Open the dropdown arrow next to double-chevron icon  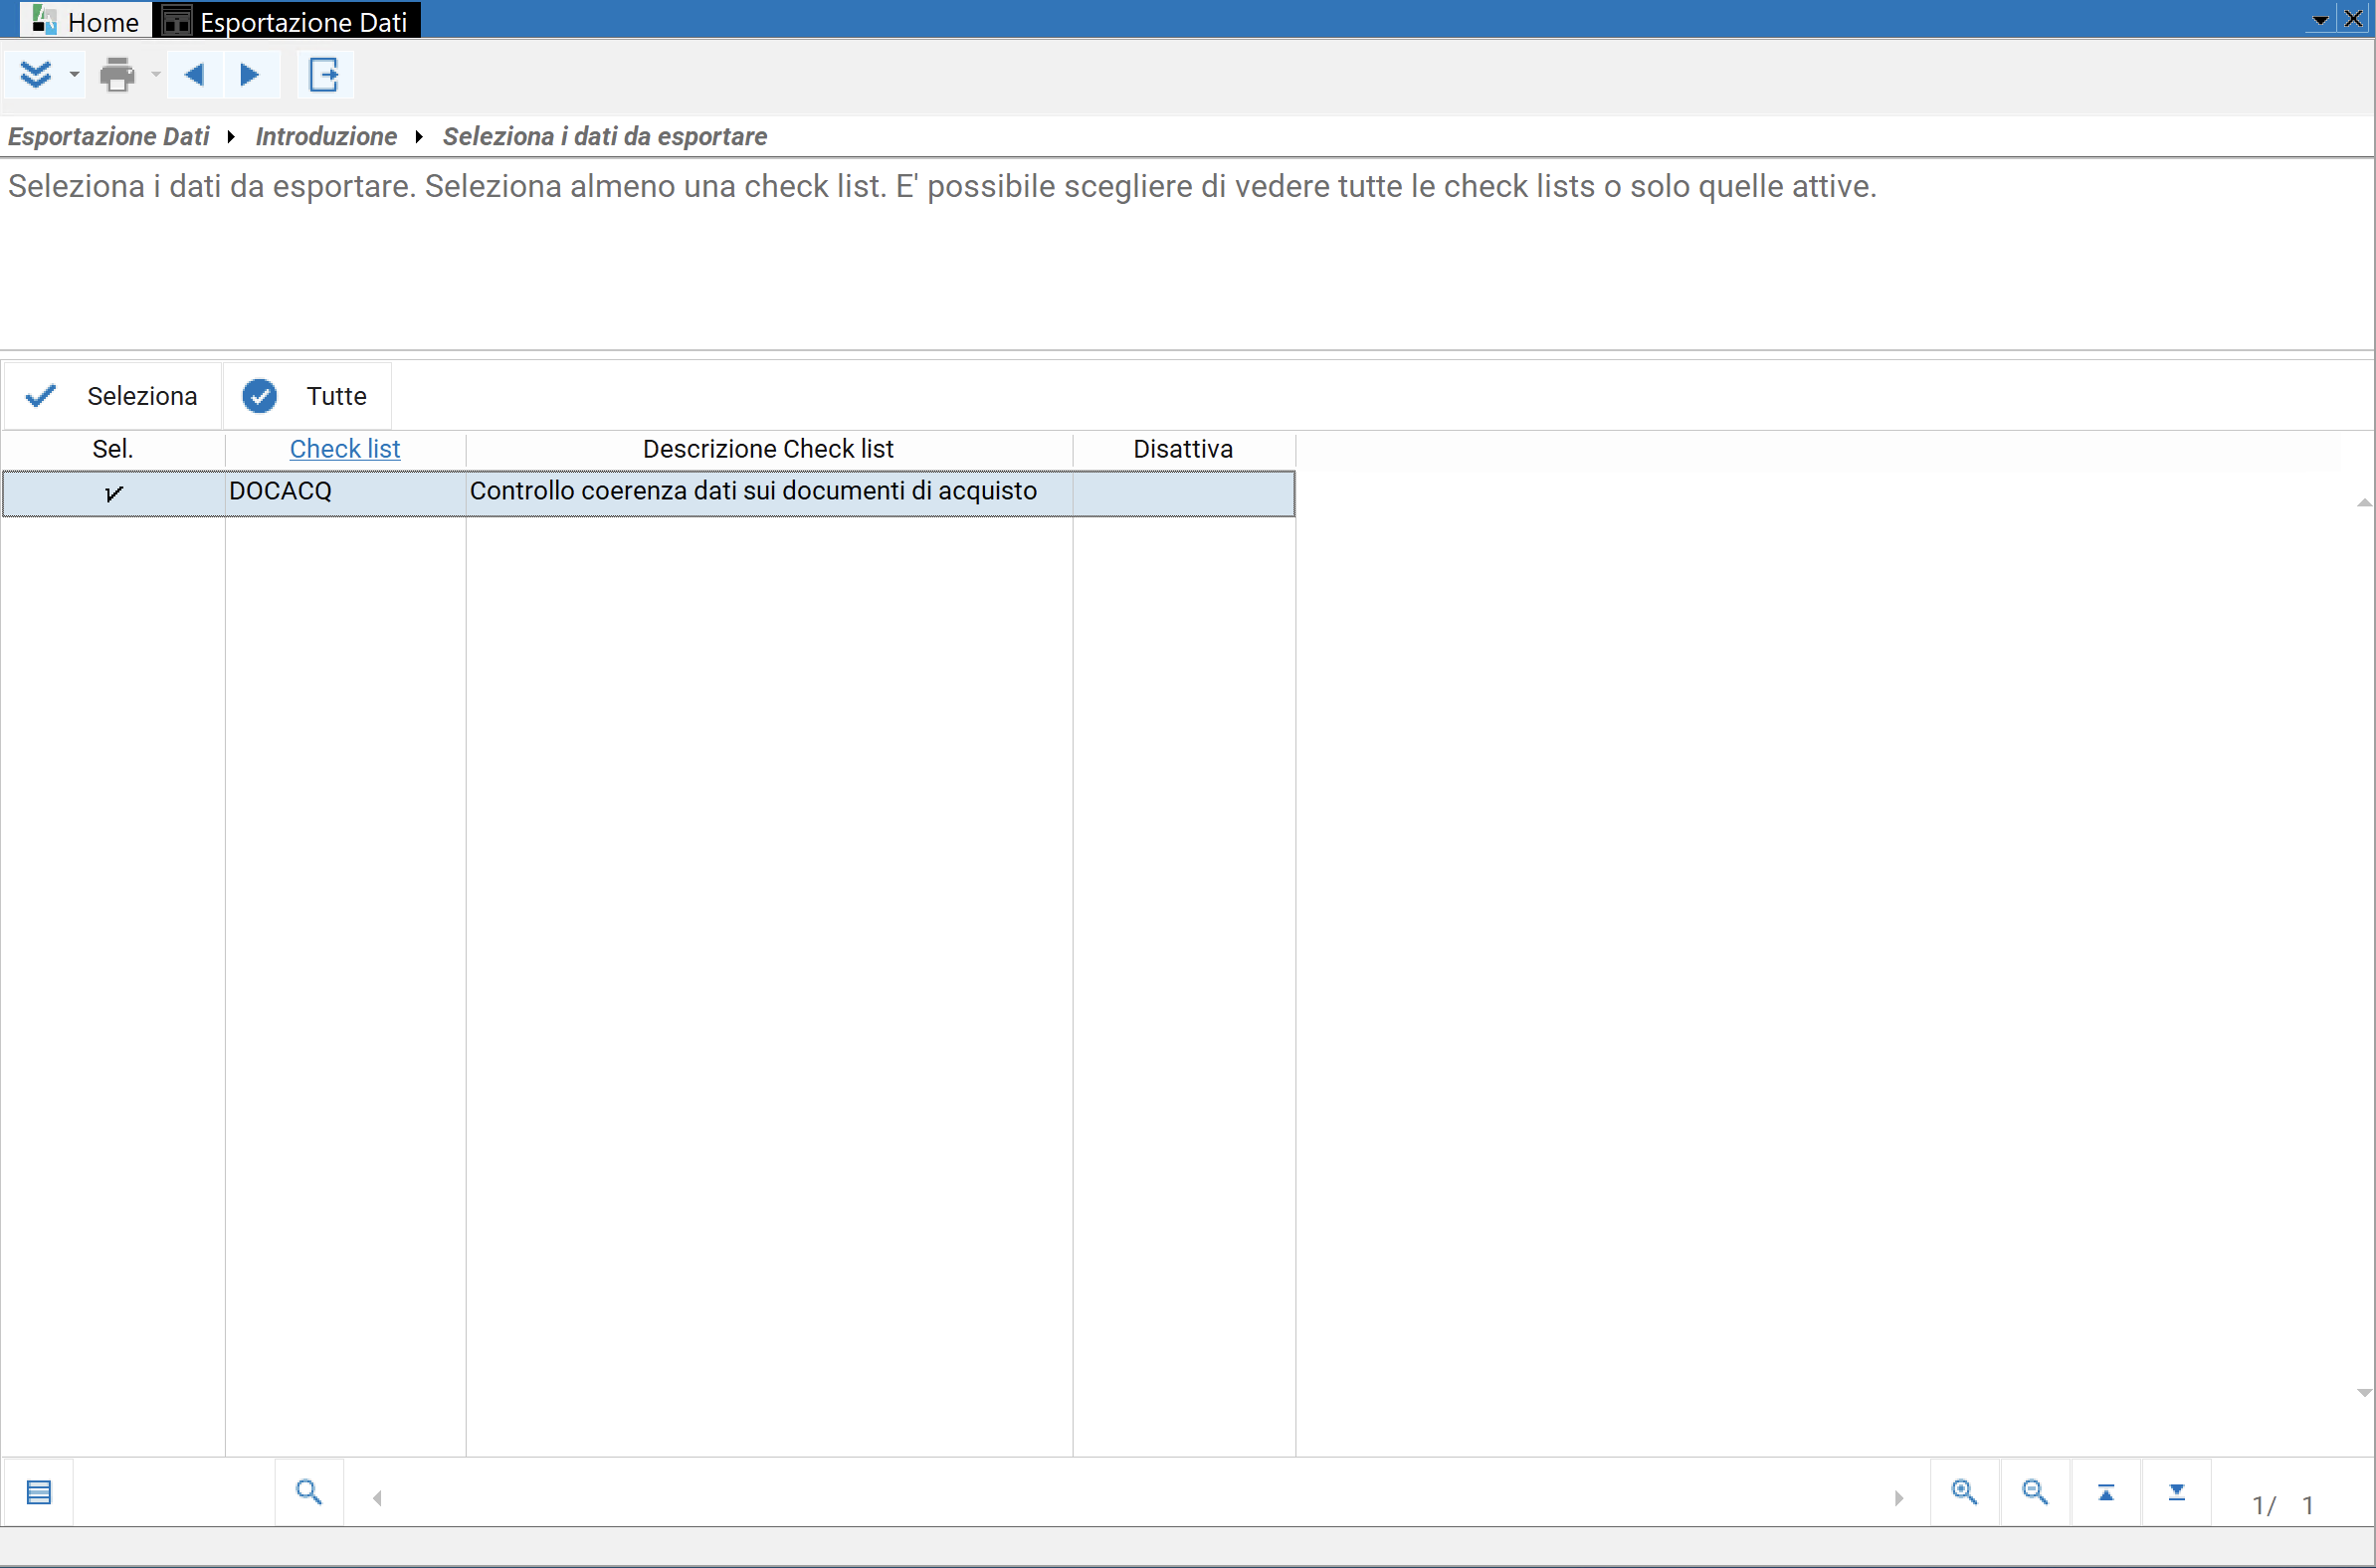coord(74,75)
